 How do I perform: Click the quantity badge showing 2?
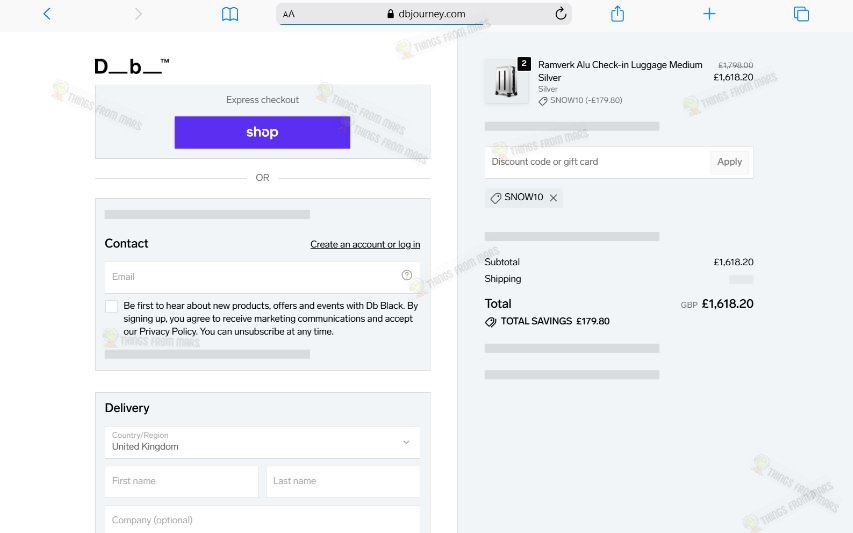[524, 64]
